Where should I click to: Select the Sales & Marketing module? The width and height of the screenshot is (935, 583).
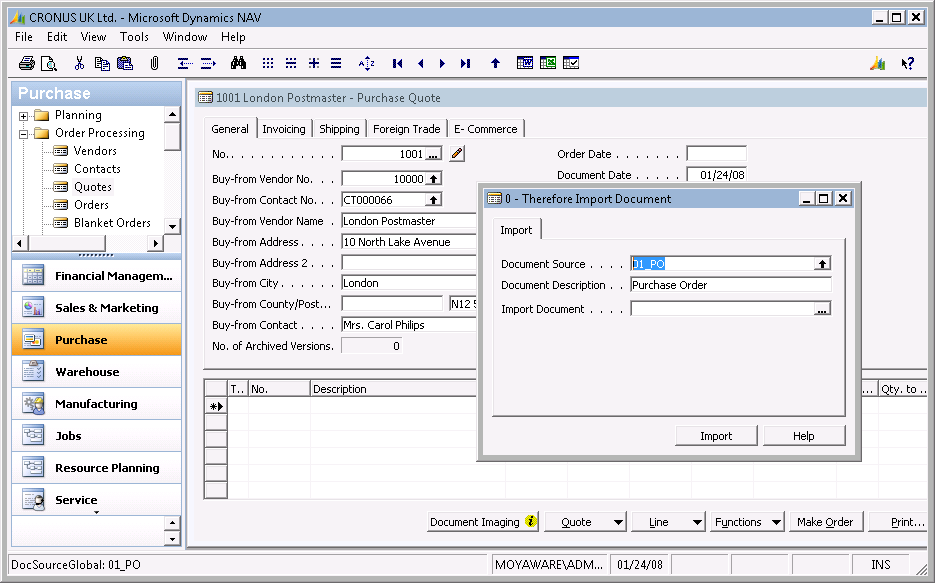(x=97, y=308)
